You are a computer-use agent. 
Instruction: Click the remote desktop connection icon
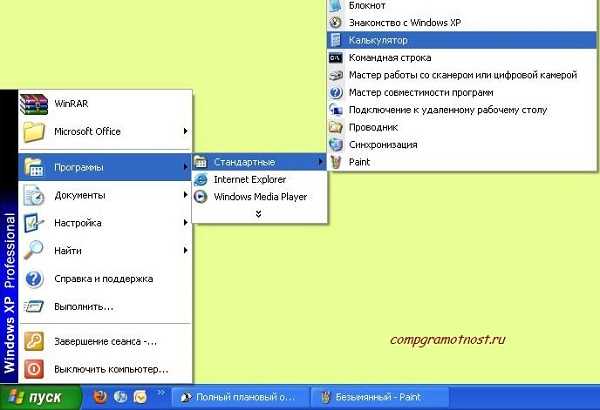point(336,110)
